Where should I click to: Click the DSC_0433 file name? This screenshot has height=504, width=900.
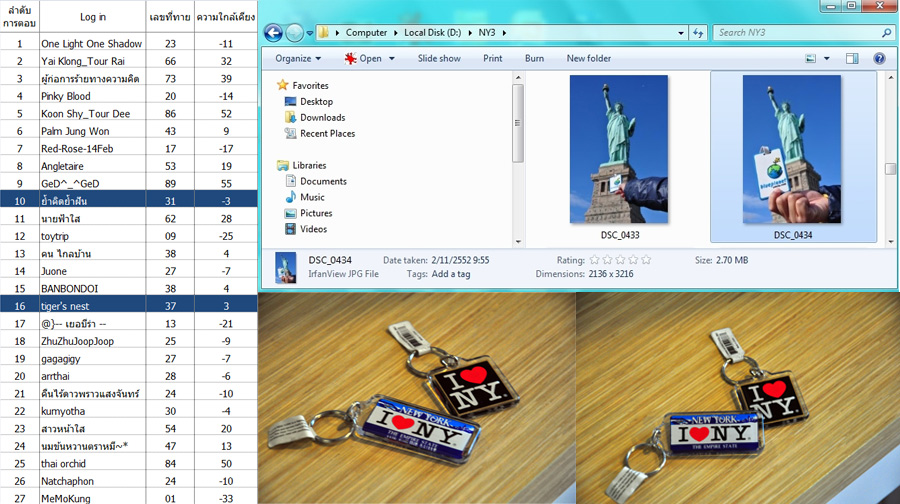[620, 235]
